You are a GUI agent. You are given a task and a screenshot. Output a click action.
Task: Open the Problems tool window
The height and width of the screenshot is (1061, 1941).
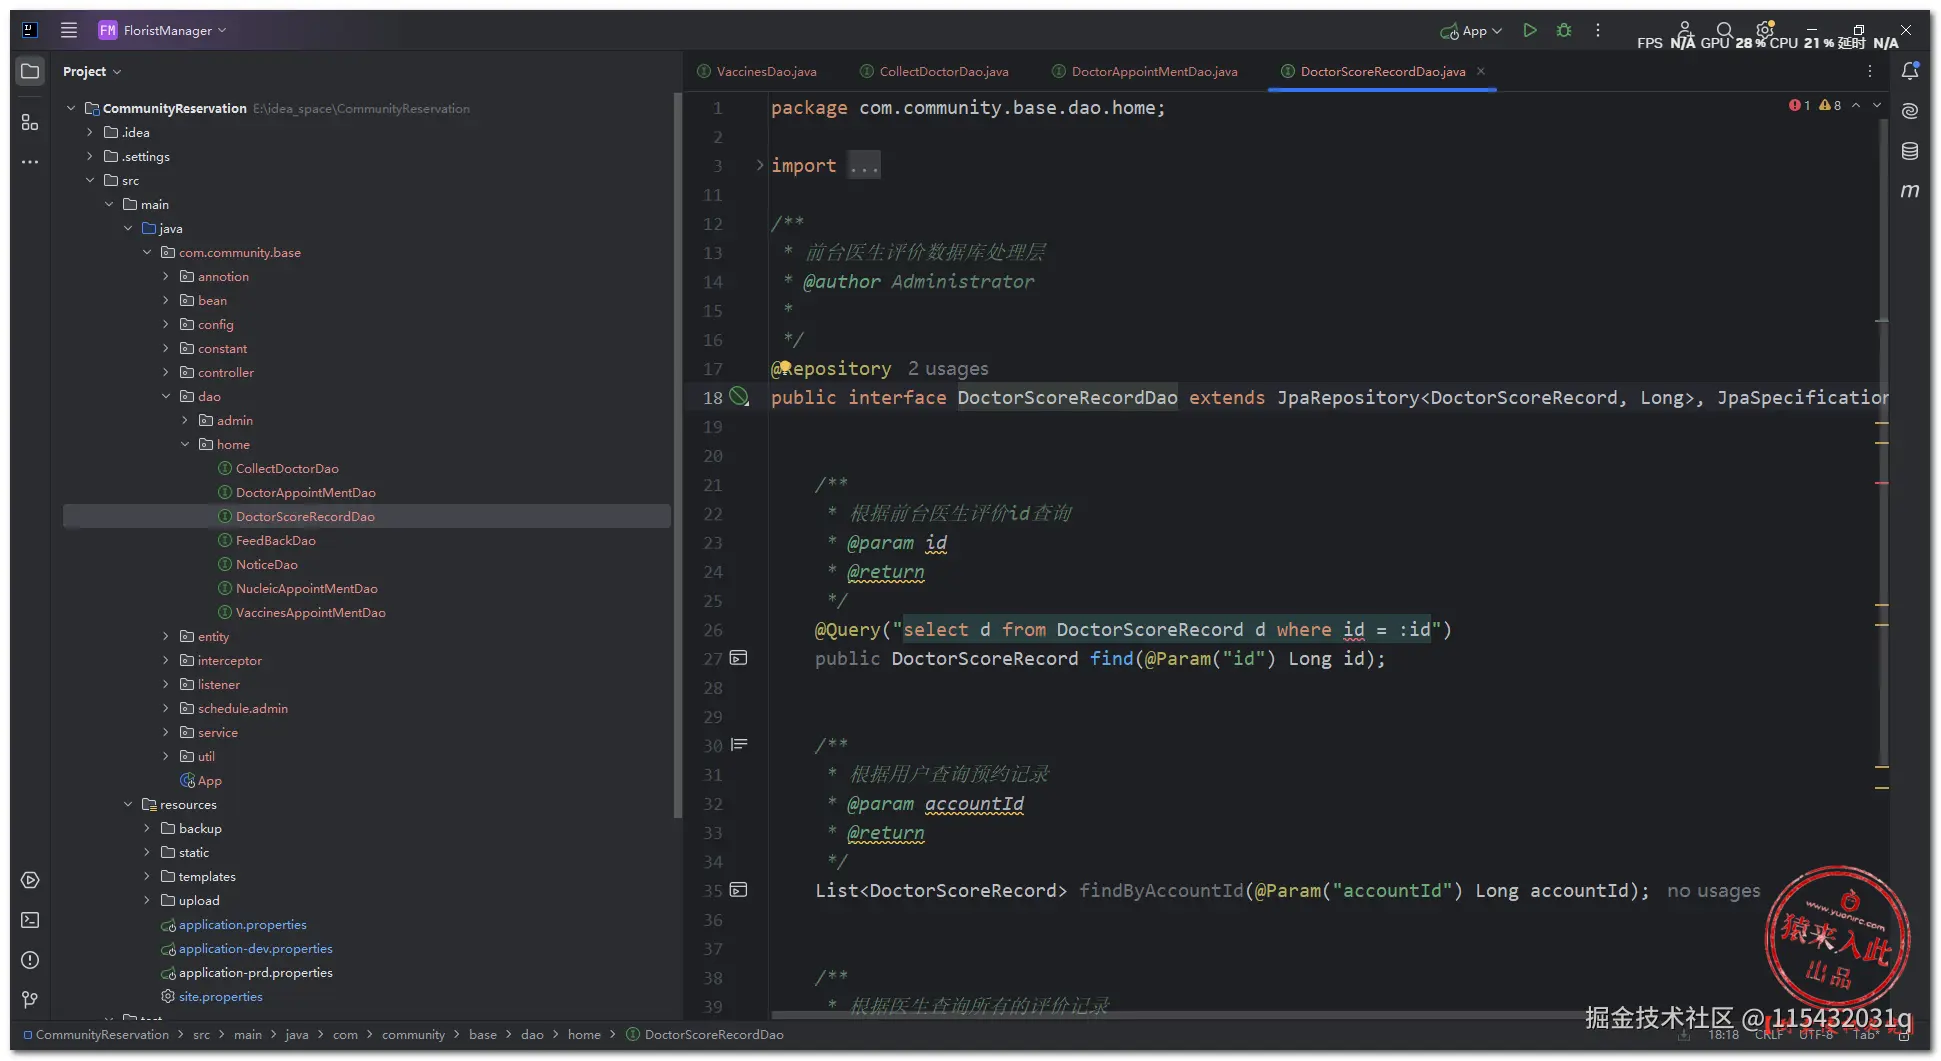30,960
